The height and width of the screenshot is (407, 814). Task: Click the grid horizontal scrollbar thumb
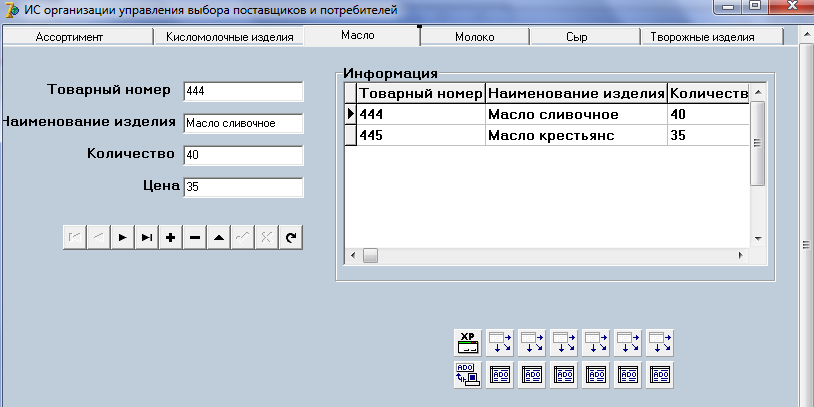point(370,256)
